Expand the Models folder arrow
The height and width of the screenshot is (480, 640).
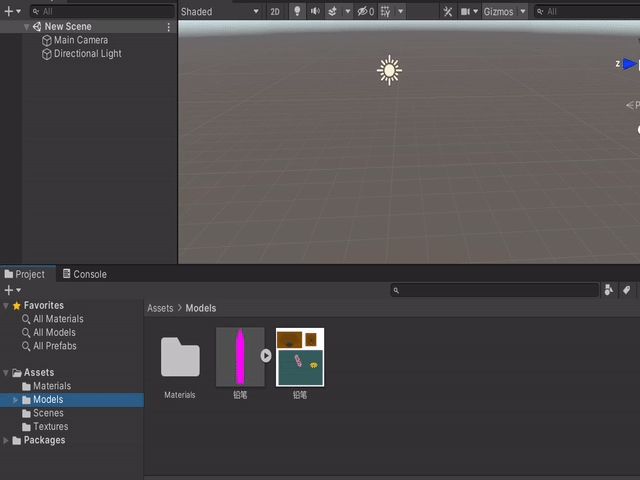tap(16, 400)
